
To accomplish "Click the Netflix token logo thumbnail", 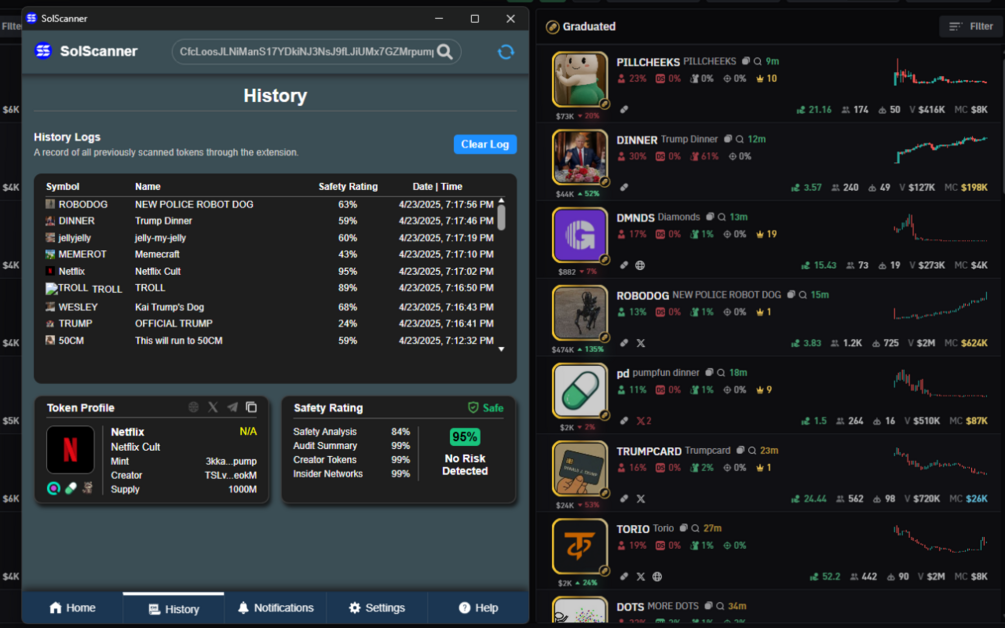I will 71,450.
